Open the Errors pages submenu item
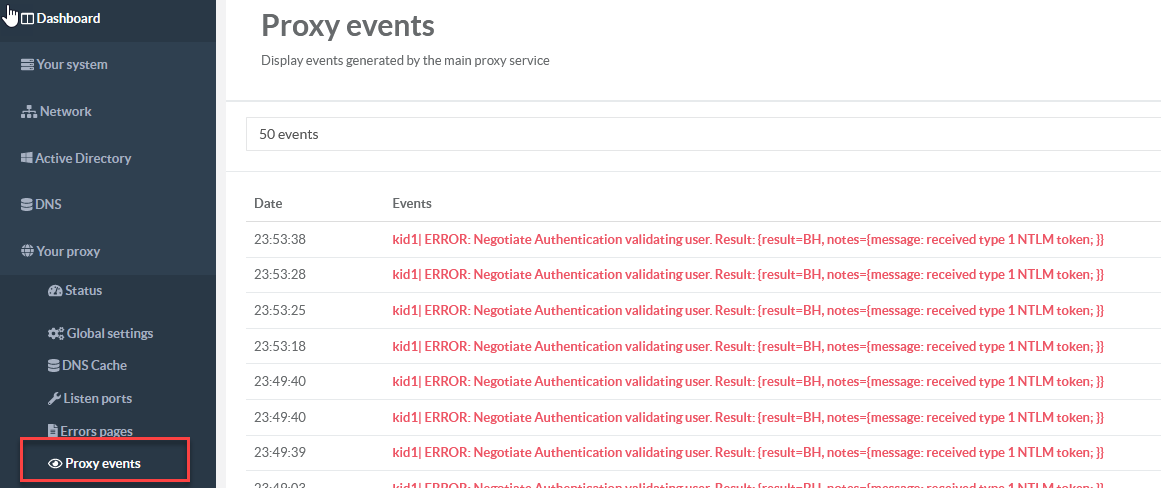 point(97,432)
